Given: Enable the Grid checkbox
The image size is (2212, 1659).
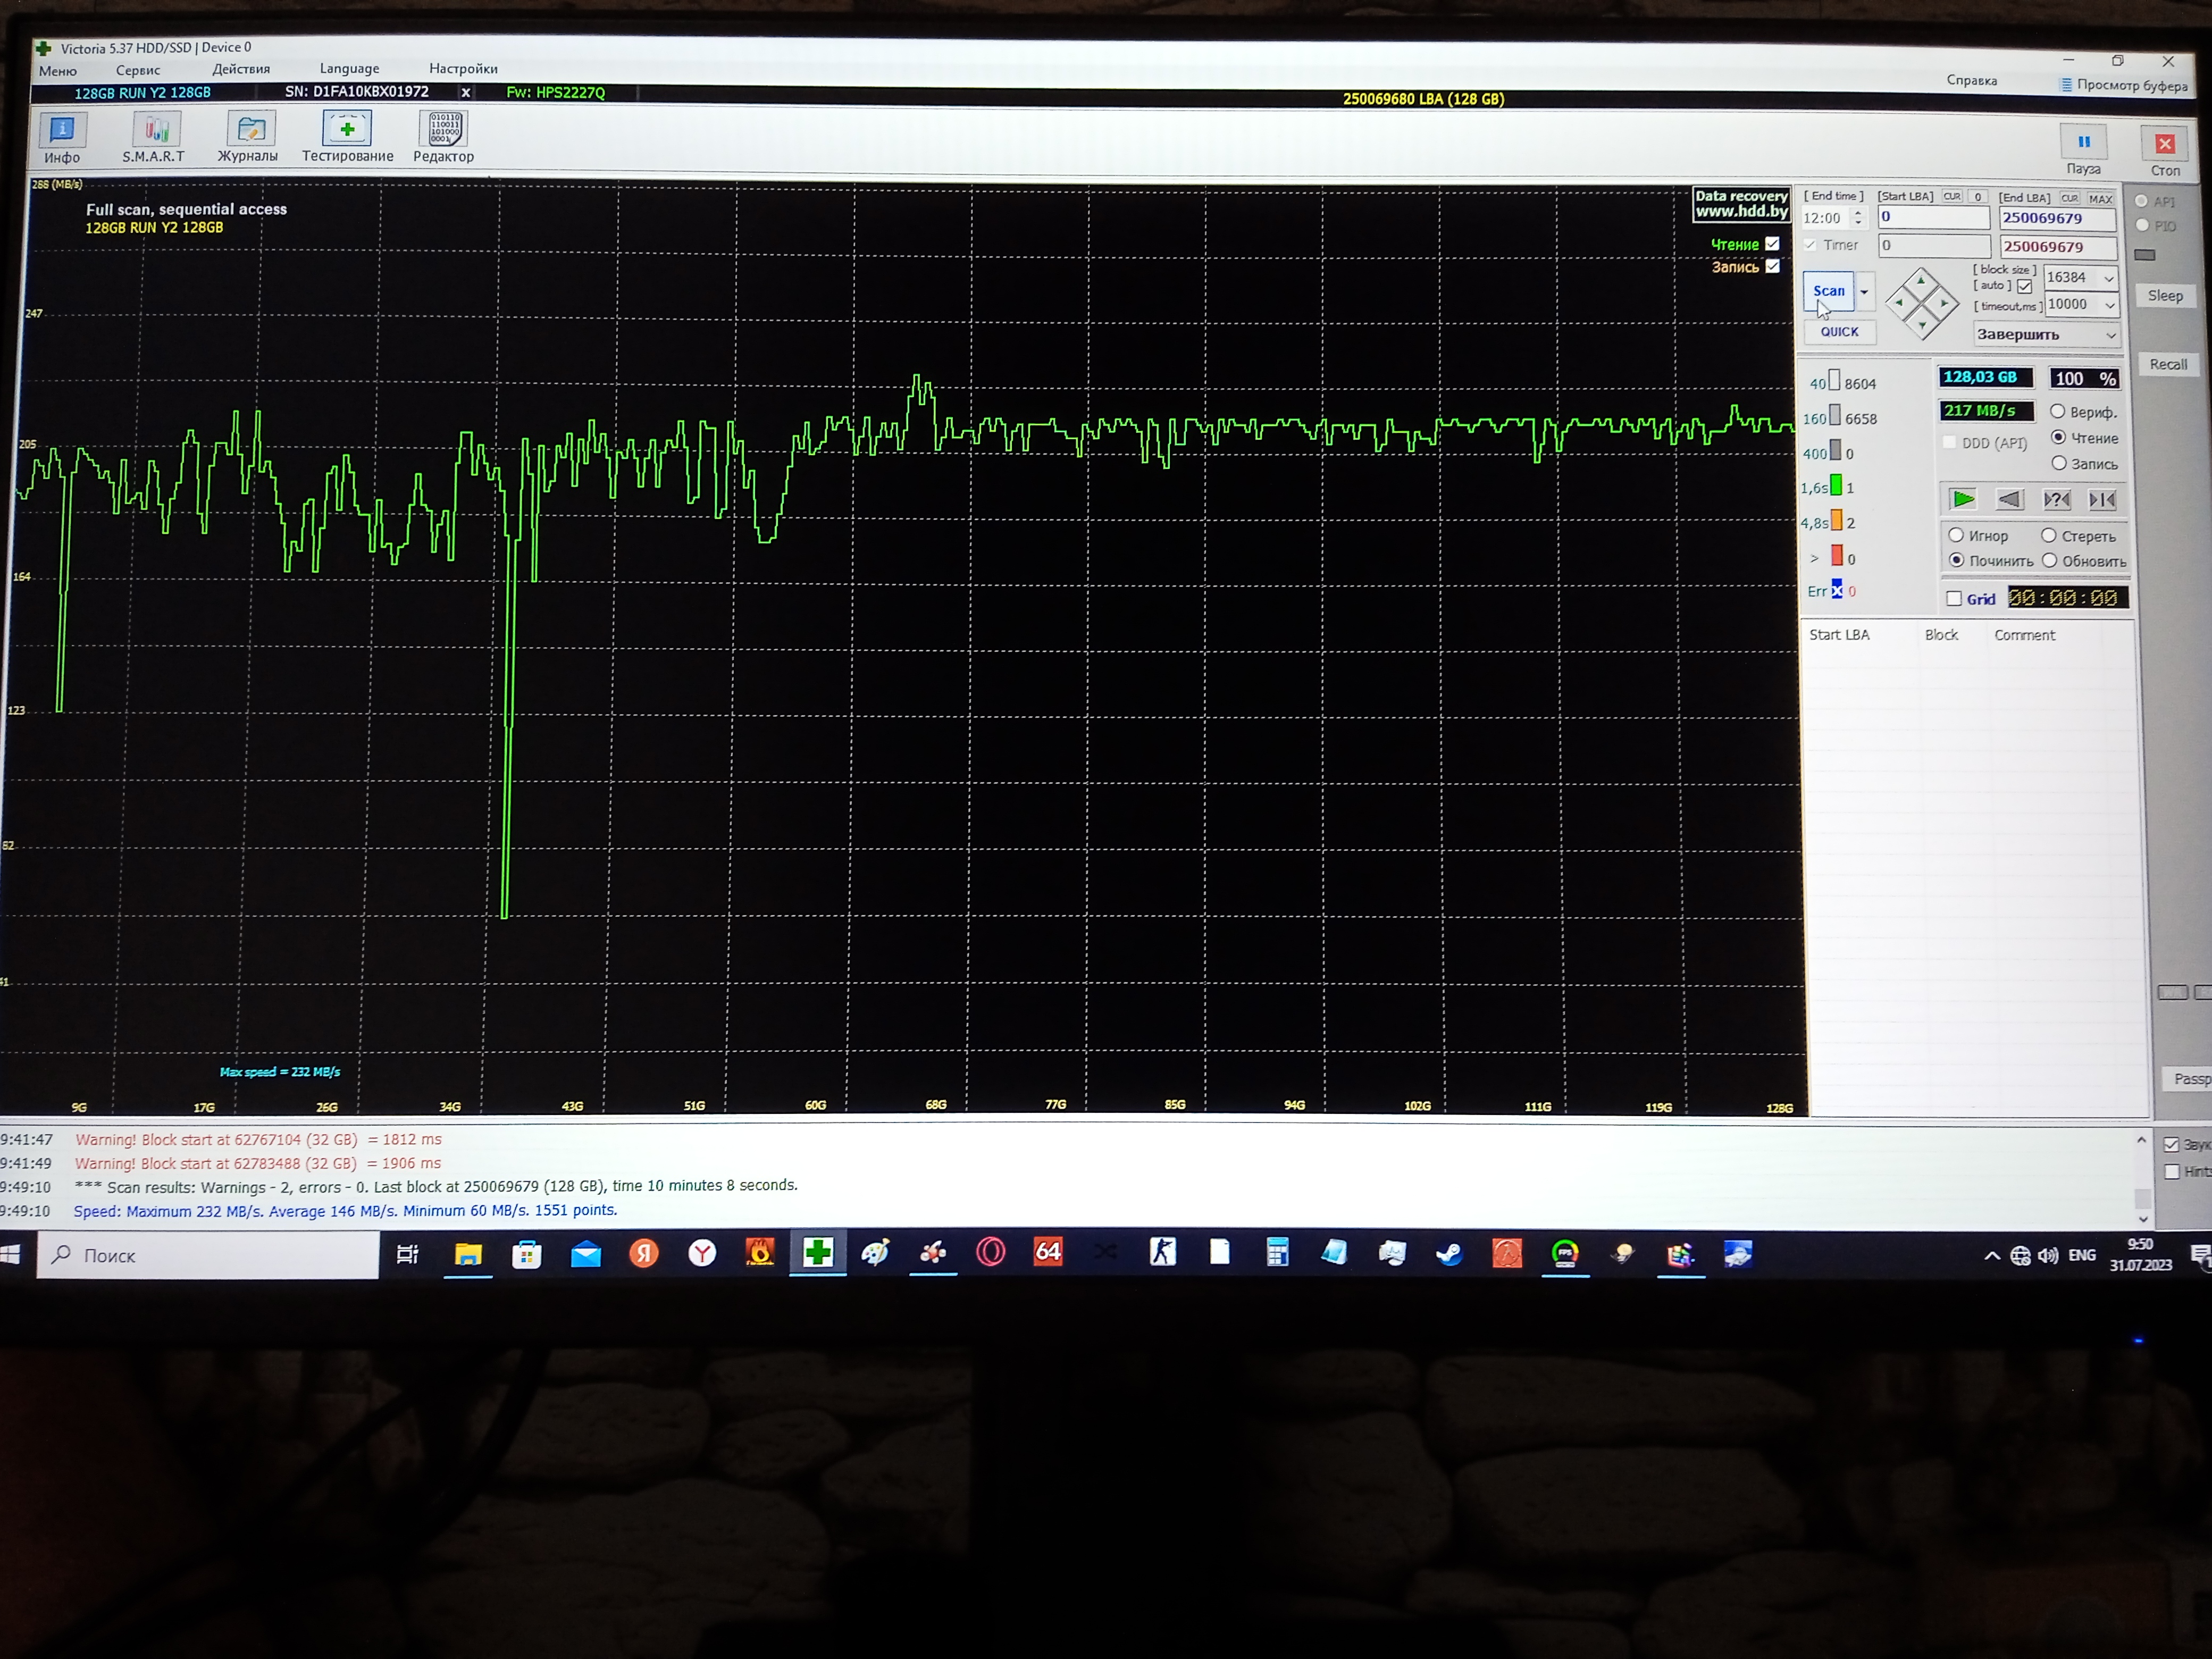Looking at the screenshot, I should [x=1953, y=598].
